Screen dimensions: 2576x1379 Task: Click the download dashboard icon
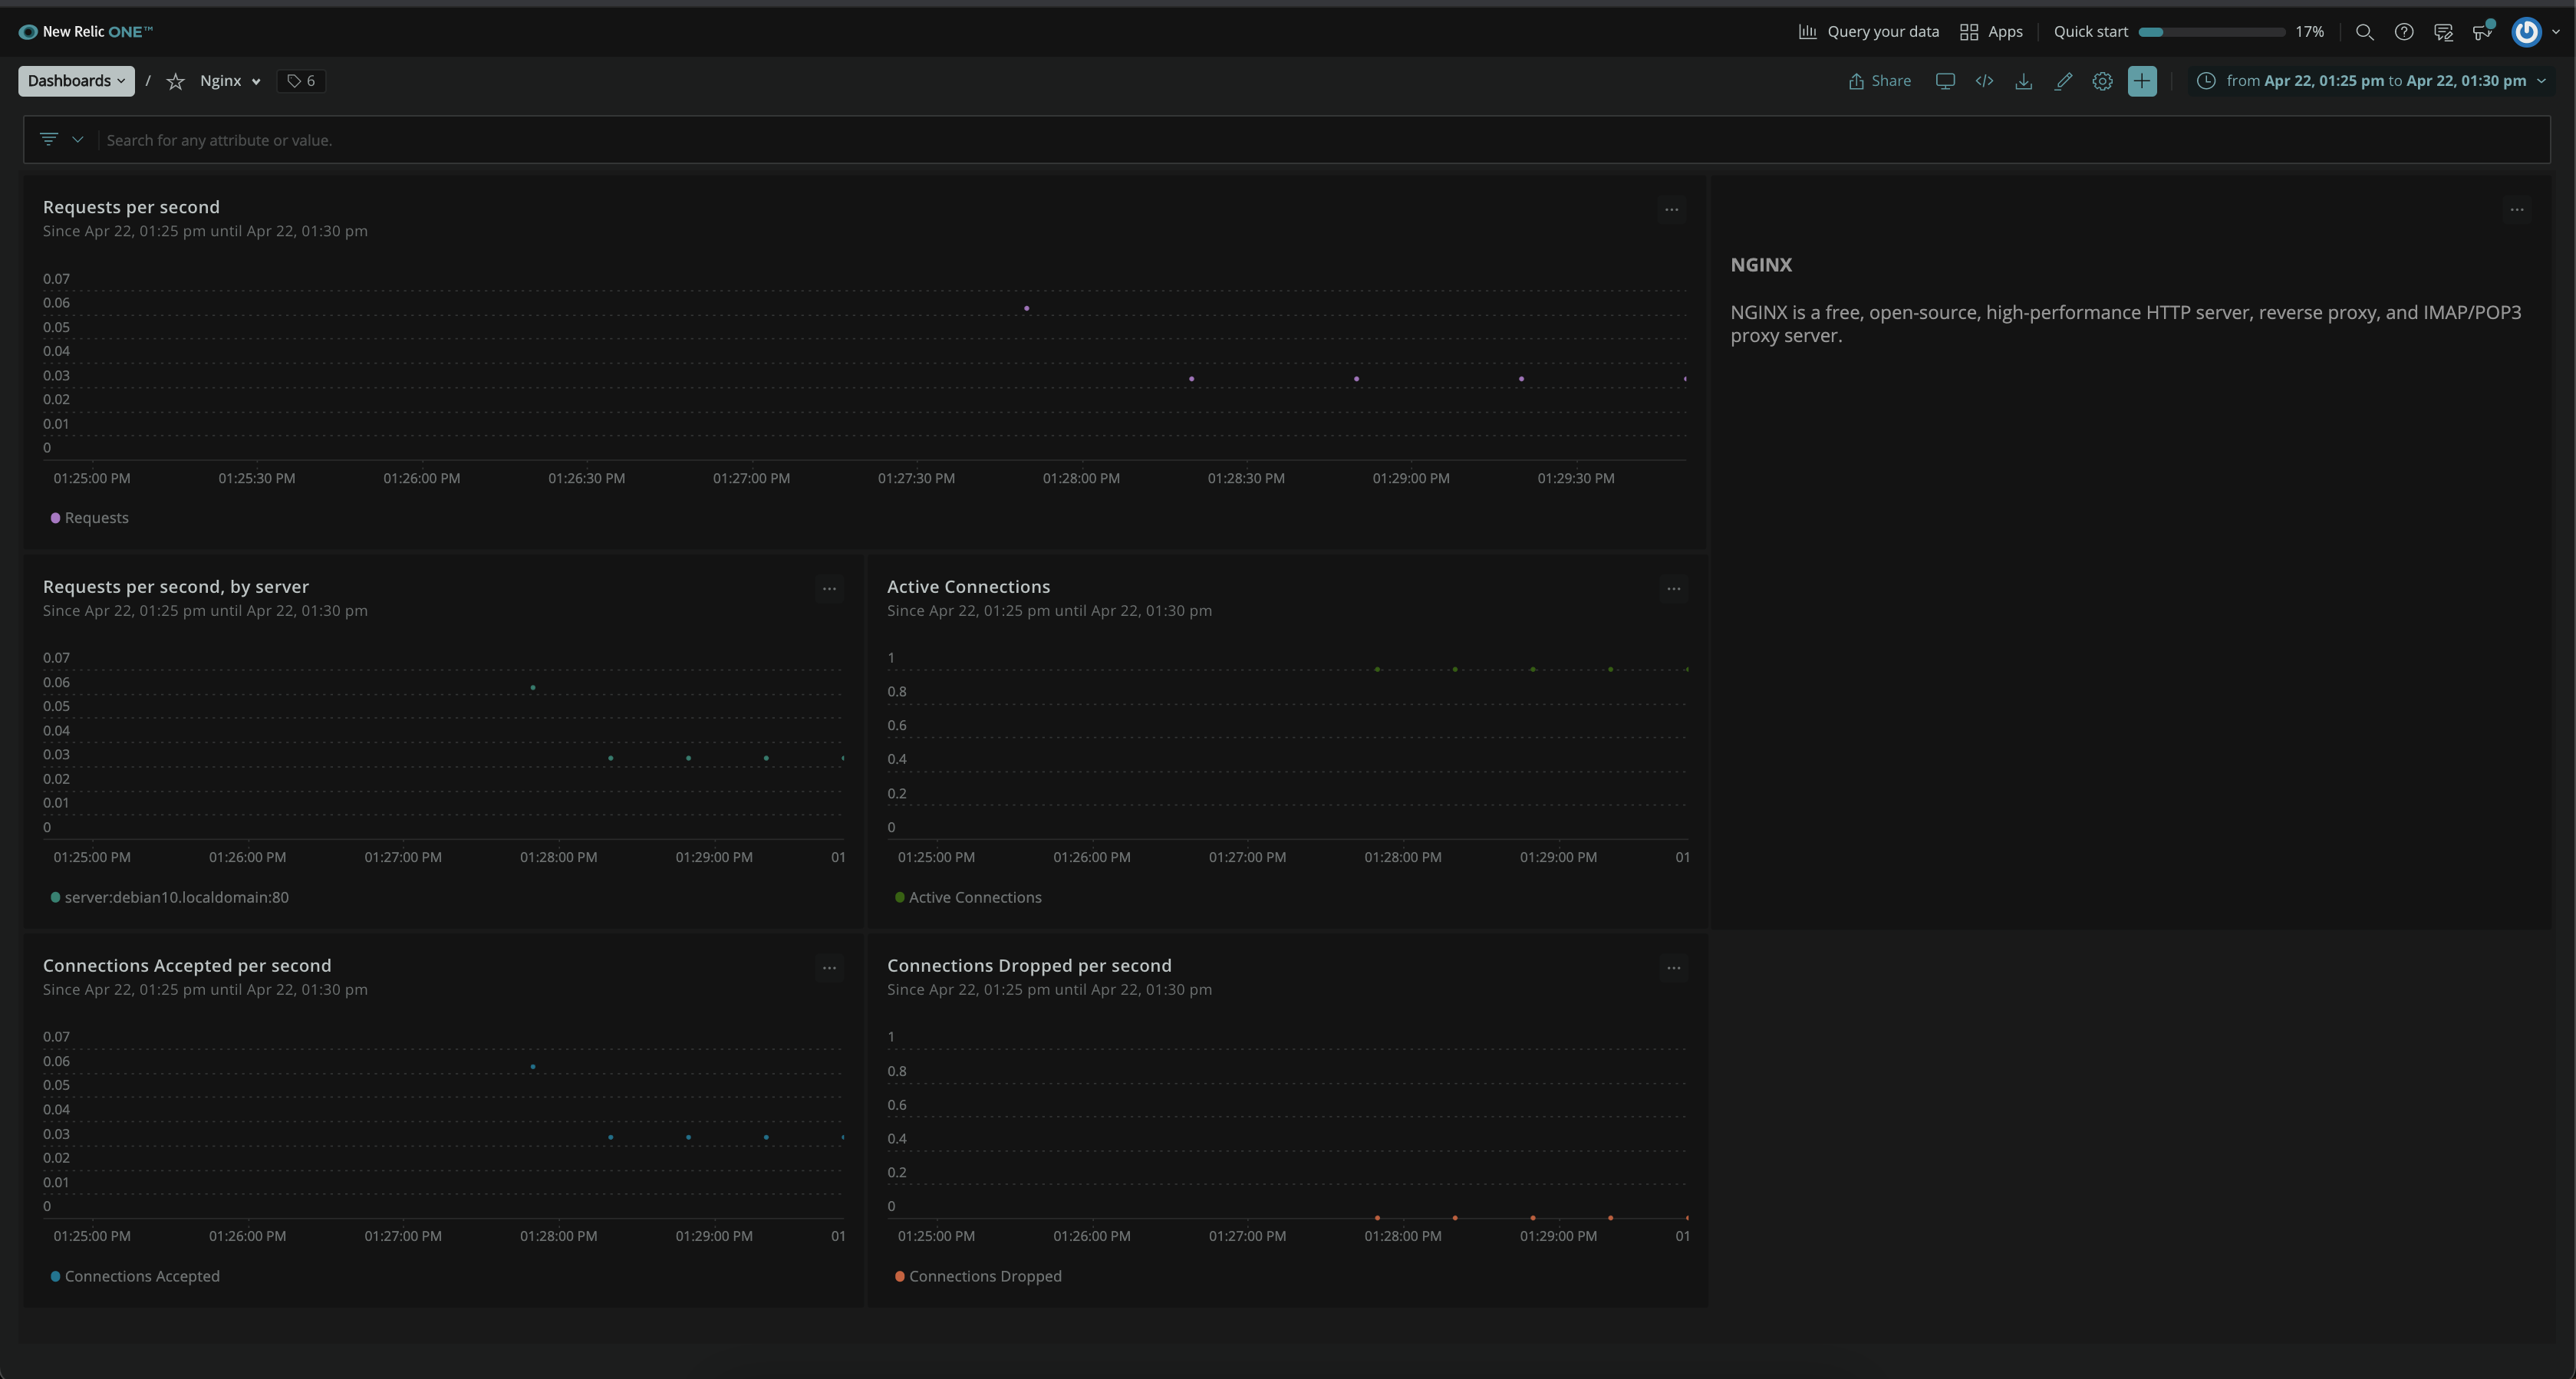coord(2023,81)
